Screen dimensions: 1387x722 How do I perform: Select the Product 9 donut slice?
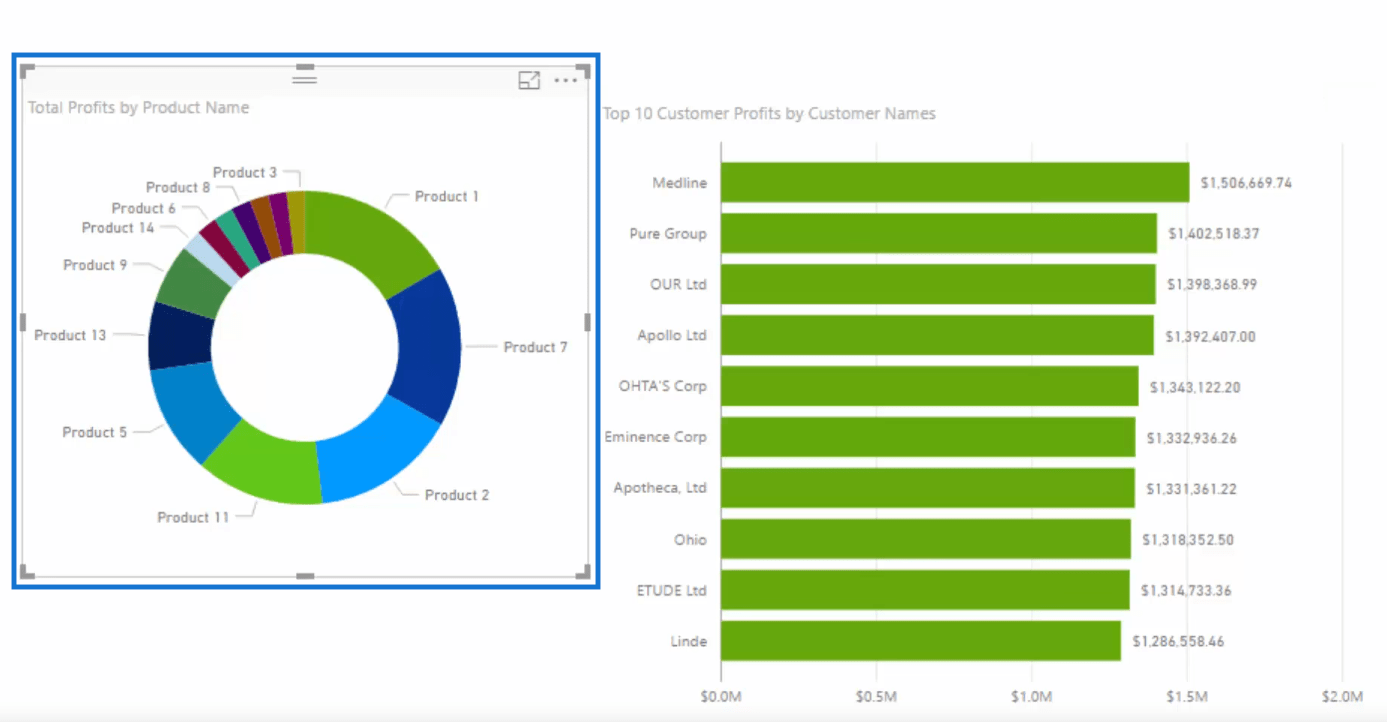pyautogui.click(x=190, y=283)
